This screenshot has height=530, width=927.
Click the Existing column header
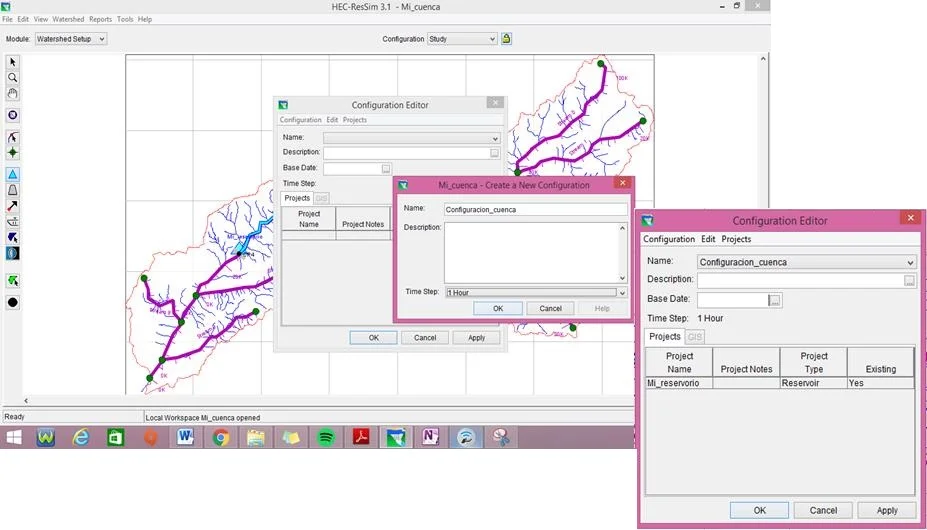click(881, 363)
